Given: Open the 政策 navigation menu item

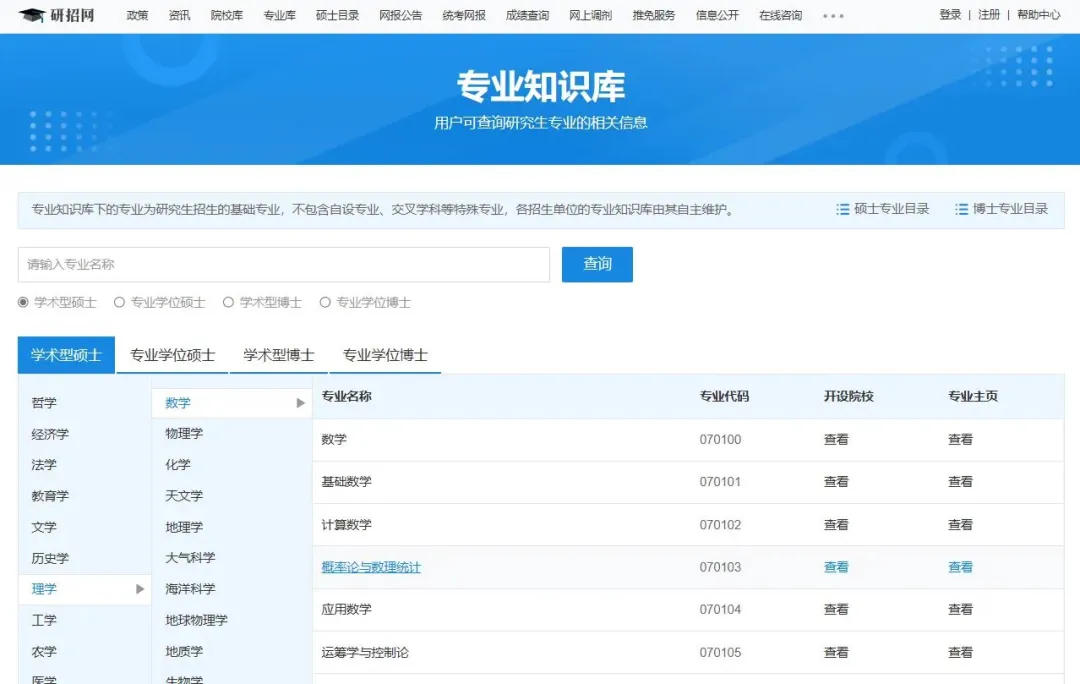Looking at the screenshot, I should (137, 15).
